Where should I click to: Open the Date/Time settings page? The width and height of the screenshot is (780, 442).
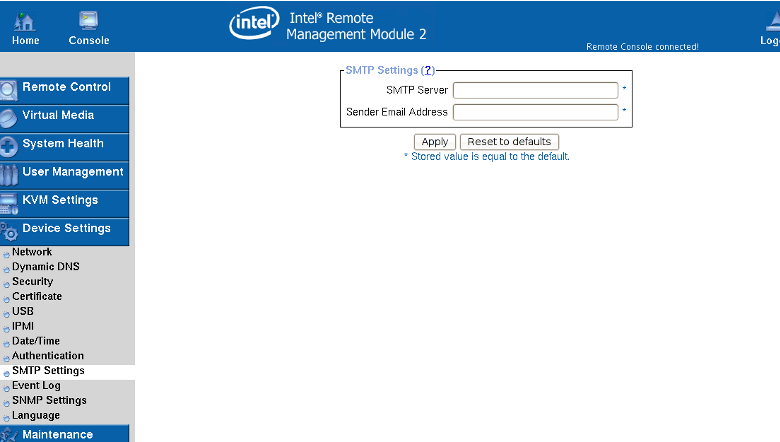tap(36, 341)
